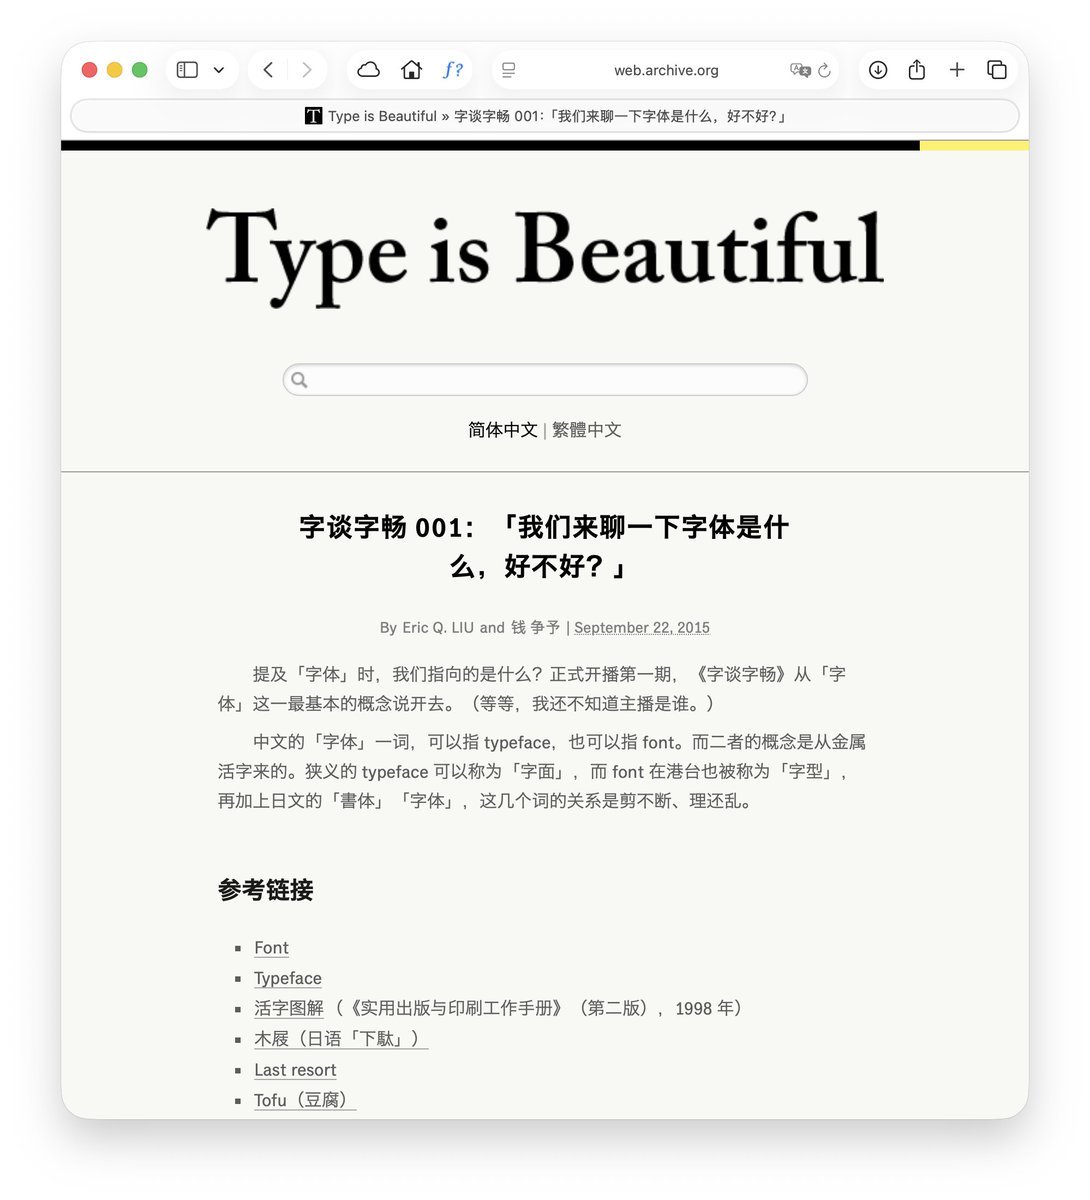Screen dimensions: 1090x1200
Task: Go forward to the next page
Action: [x=306, y=70]
